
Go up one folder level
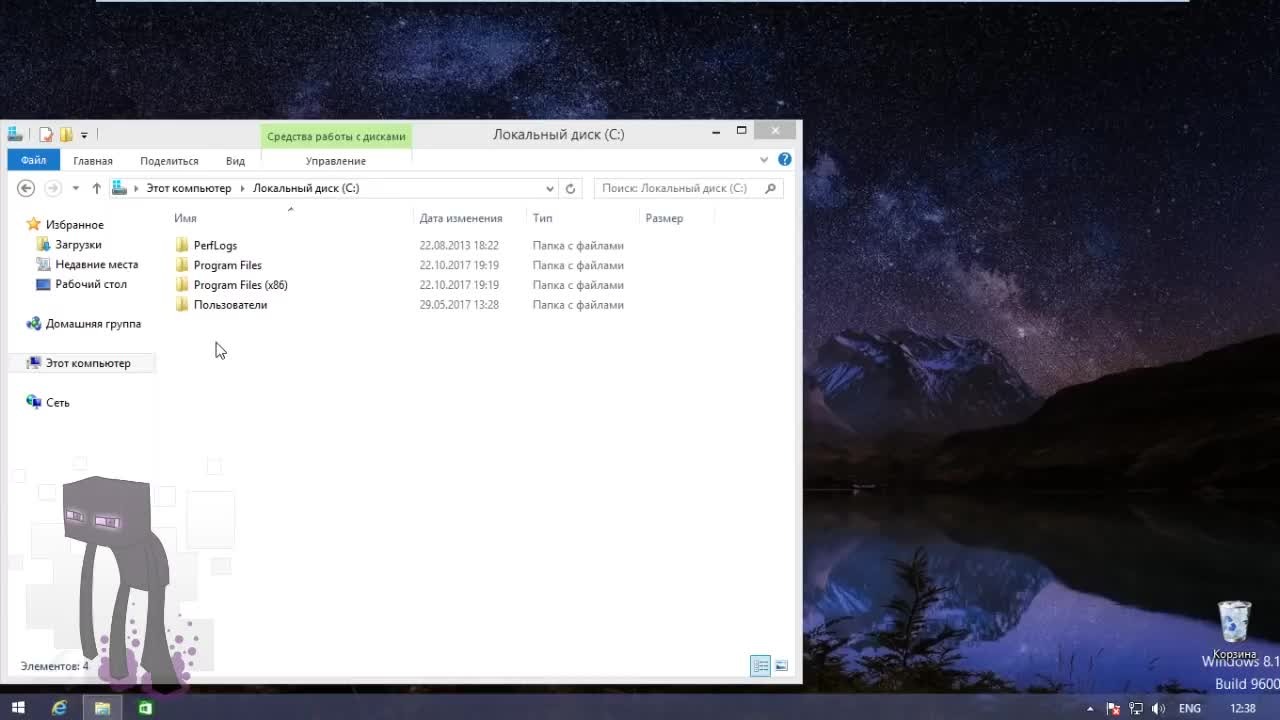tap(96, 188)
